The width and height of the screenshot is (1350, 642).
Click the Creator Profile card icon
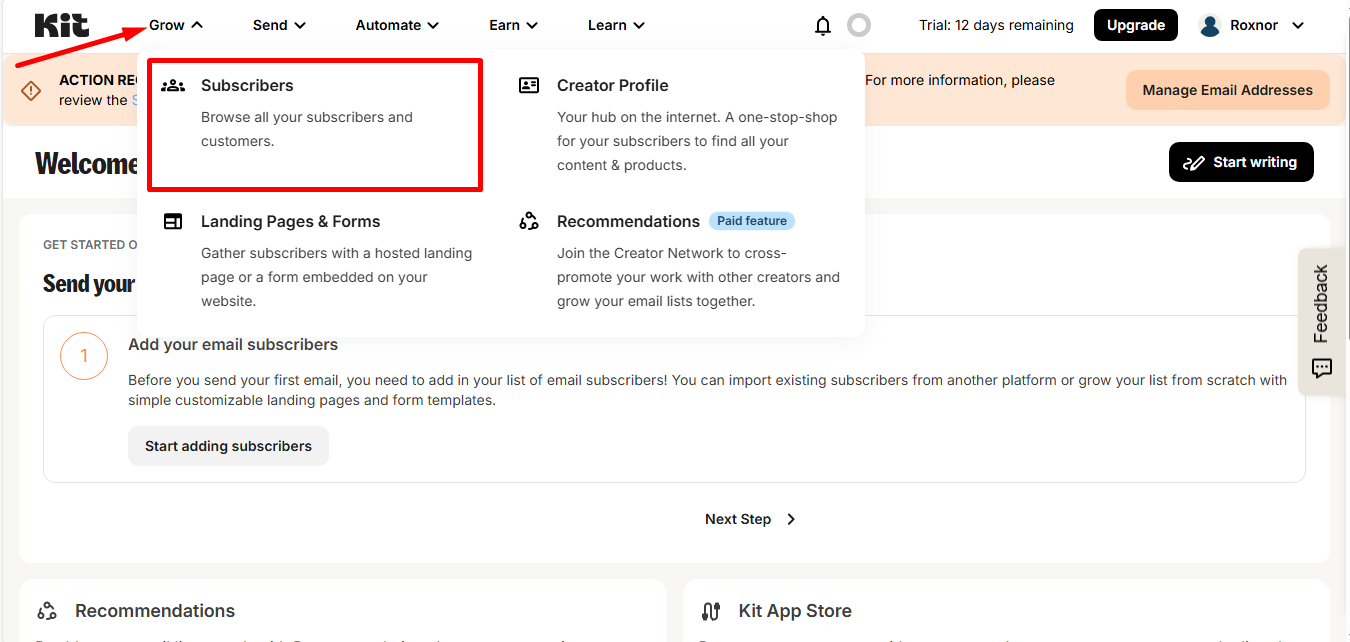coord(529,86)
